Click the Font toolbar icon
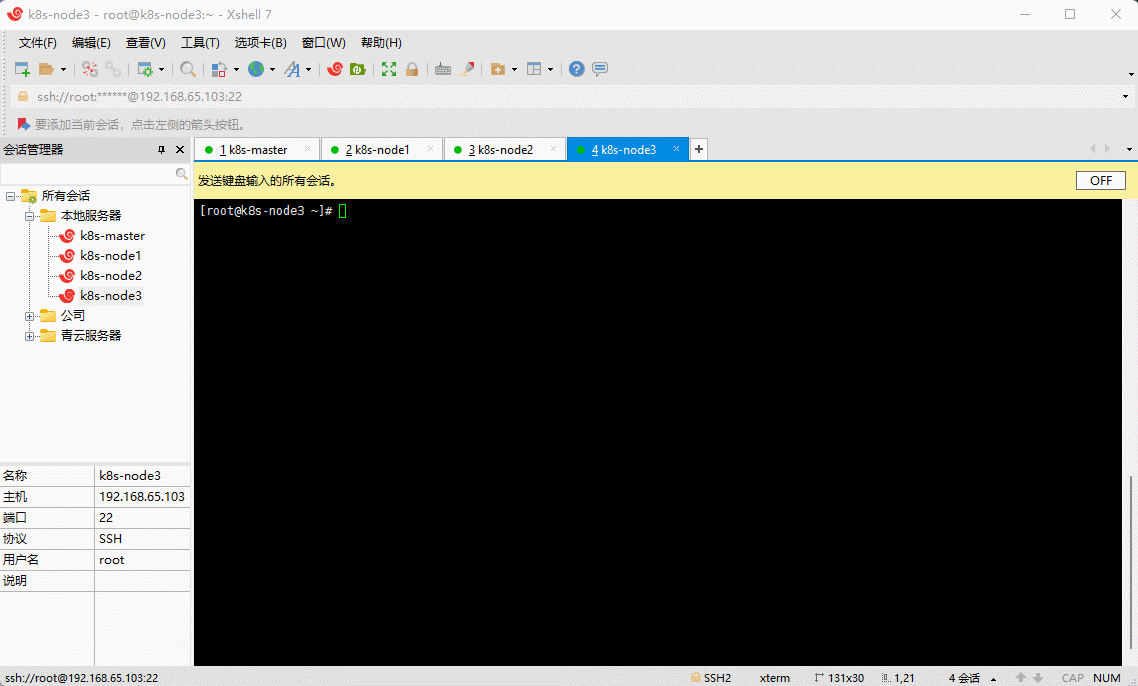The width and height of the screenshot is (1138, 686). pos(292,69)
